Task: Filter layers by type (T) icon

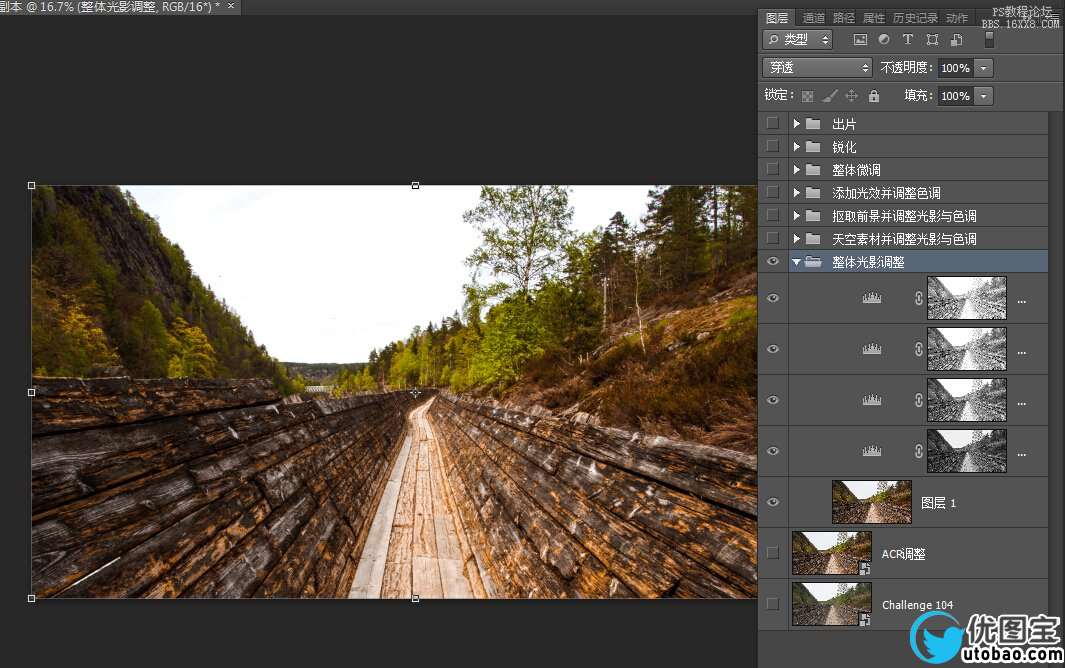Action: (x=907, y=39)
